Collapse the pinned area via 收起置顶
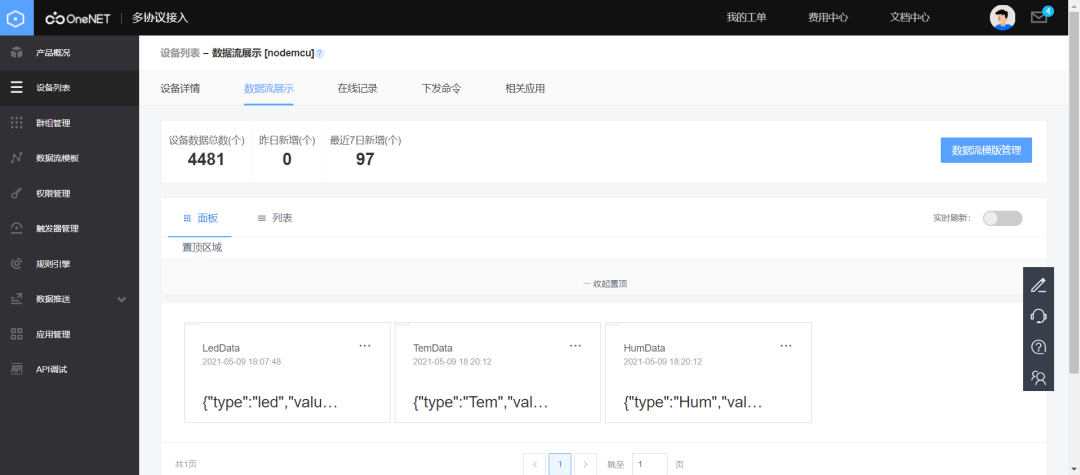Image resolution: width=1080 pixels, height=475 pixels. tap(605, 284)
